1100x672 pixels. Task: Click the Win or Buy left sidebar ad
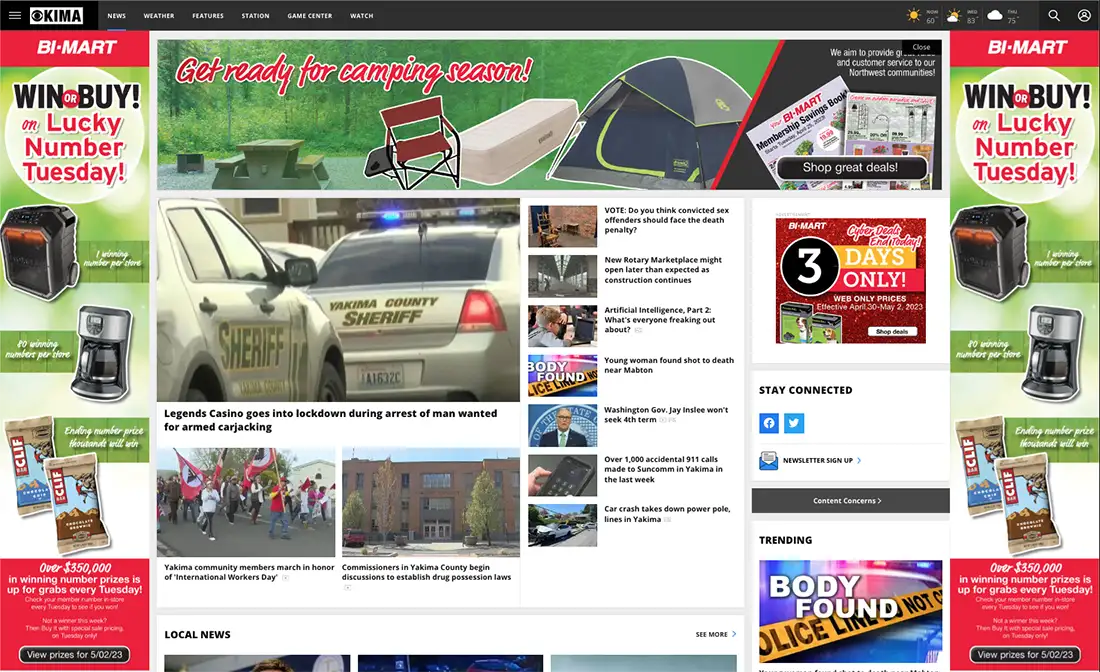click(x=74, y=351)
